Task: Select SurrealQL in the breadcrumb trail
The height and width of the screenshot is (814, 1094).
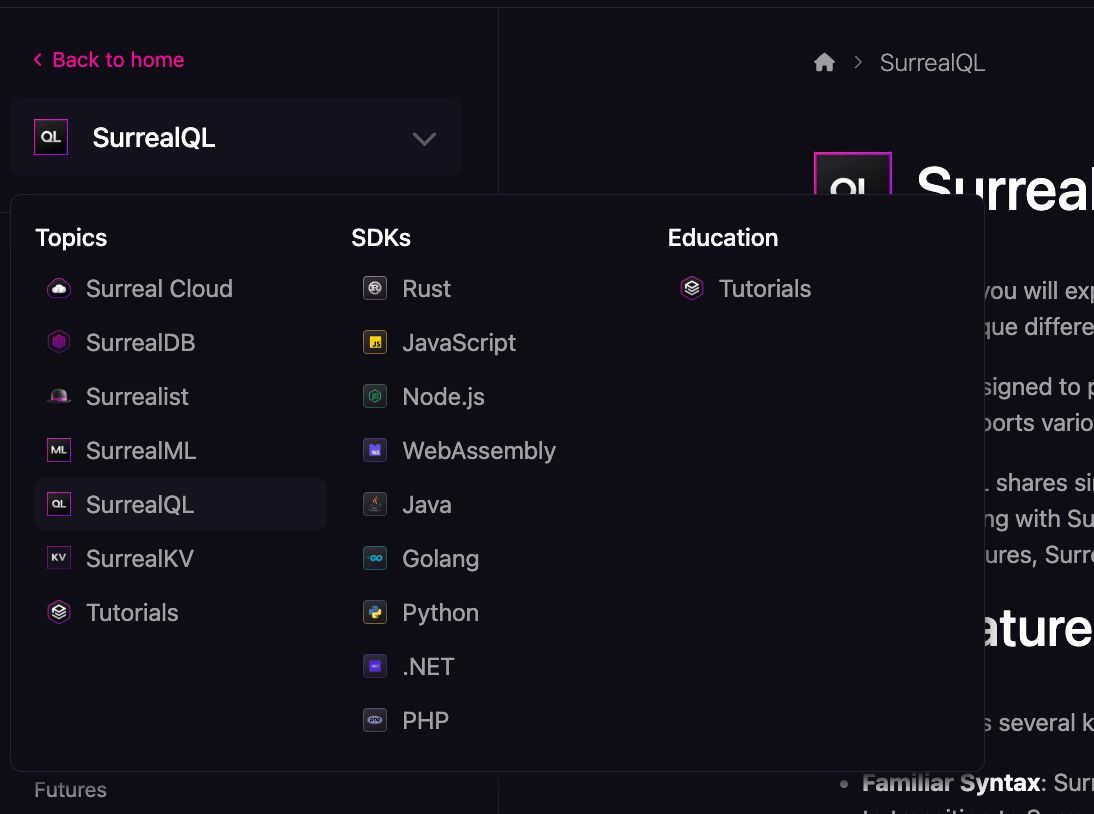Action: pyautogui.click(x=932, y=62)
